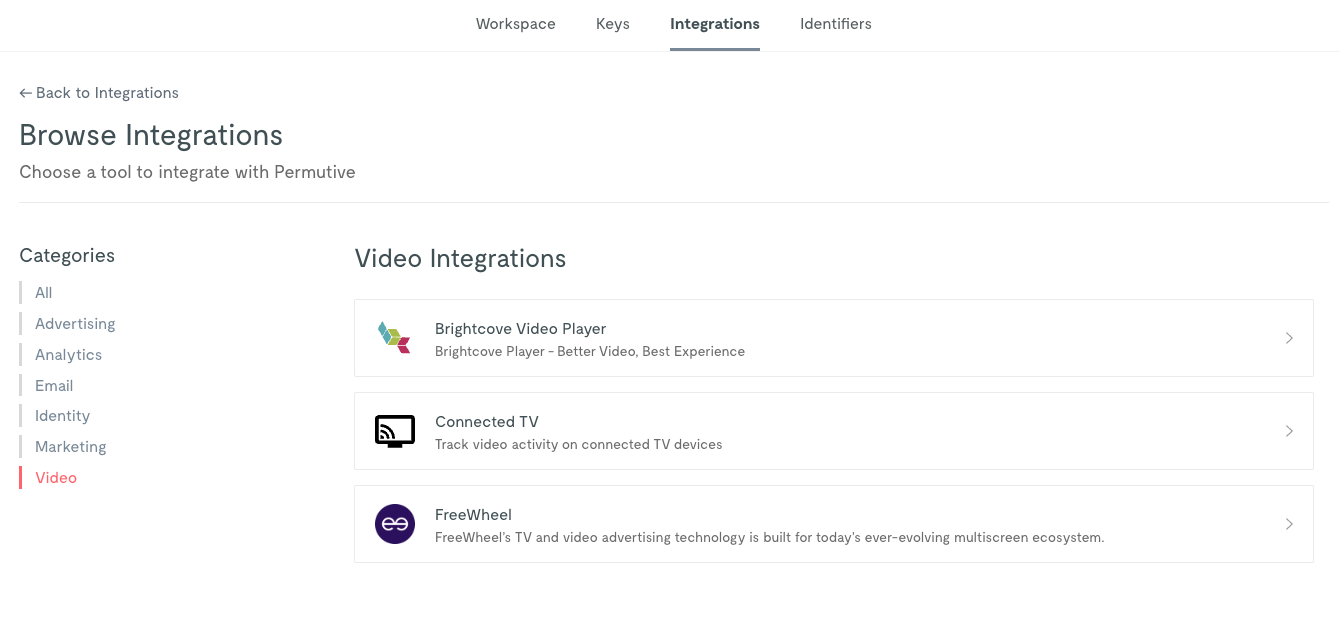The height and width of the screenshot is (617, 1340).
Task: Select the Integrations tab
Action: [x=715, y=24]
